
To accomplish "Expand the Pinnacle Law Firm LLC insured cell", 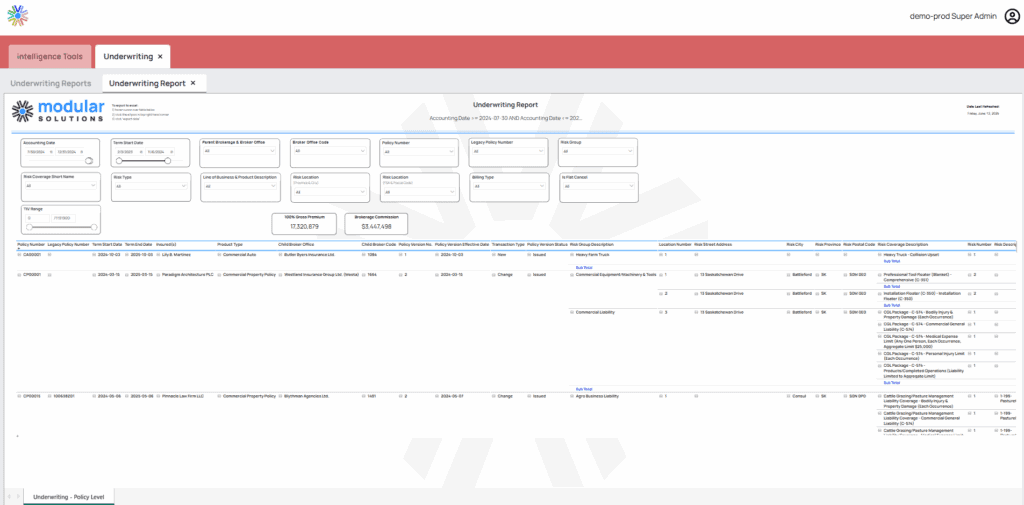I will click(x=157, y=396).
